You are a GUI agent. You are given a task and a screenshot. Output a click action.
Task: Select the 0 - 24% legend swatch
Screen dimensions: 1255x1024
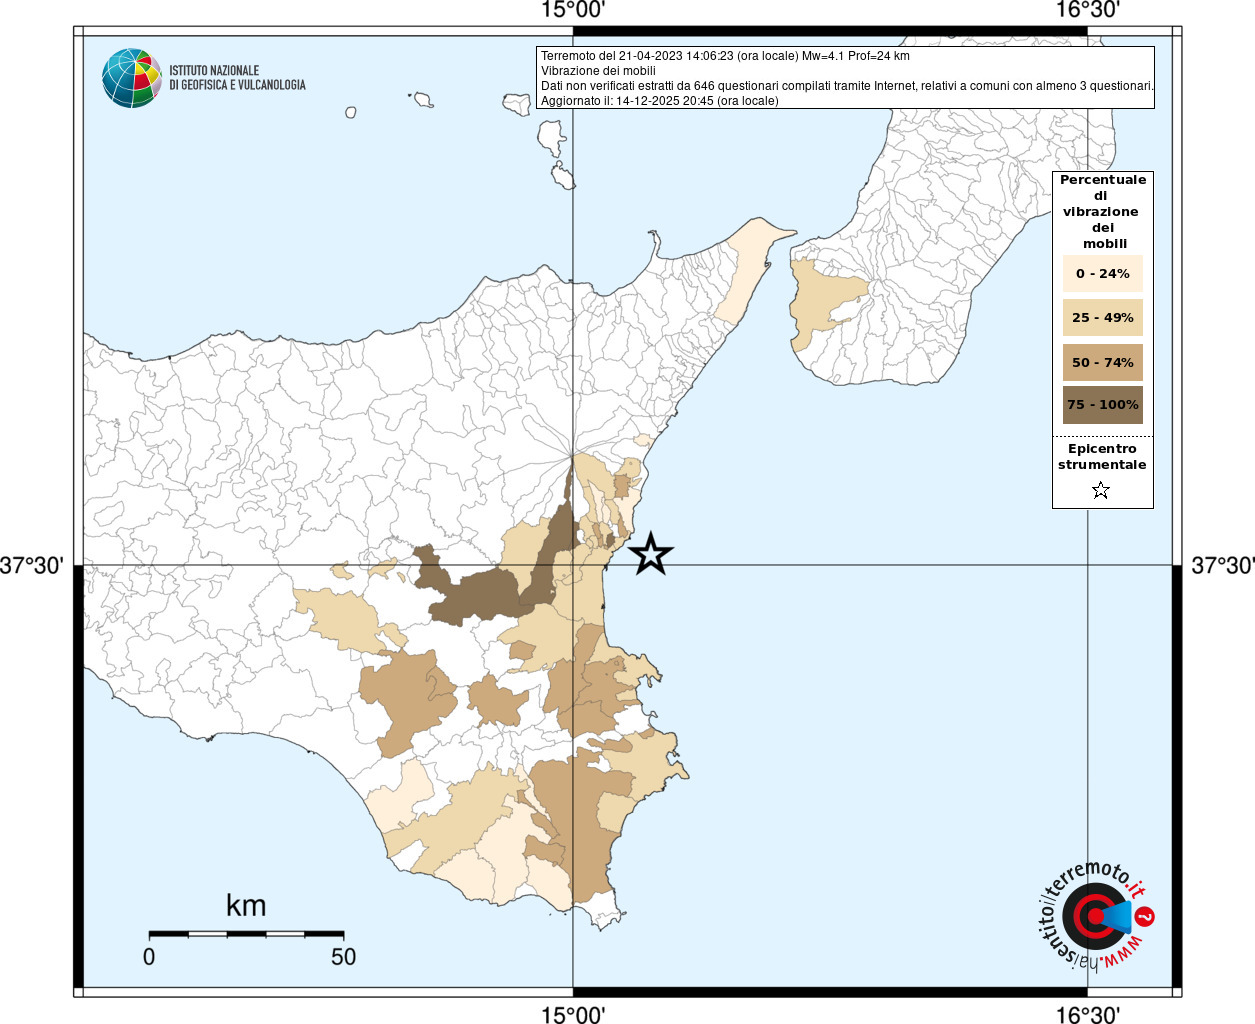[x=1102, y=273]
